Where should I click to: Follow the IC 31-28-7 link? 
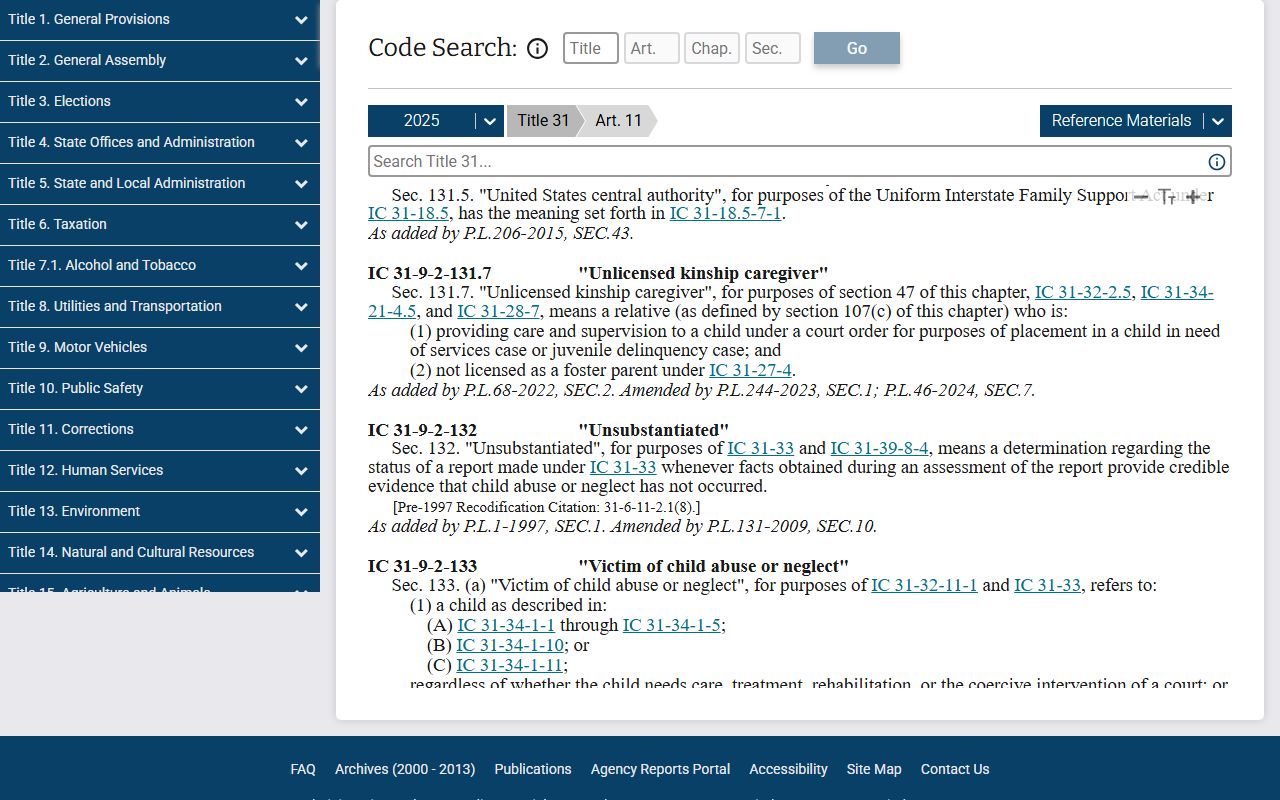(498, 312)
